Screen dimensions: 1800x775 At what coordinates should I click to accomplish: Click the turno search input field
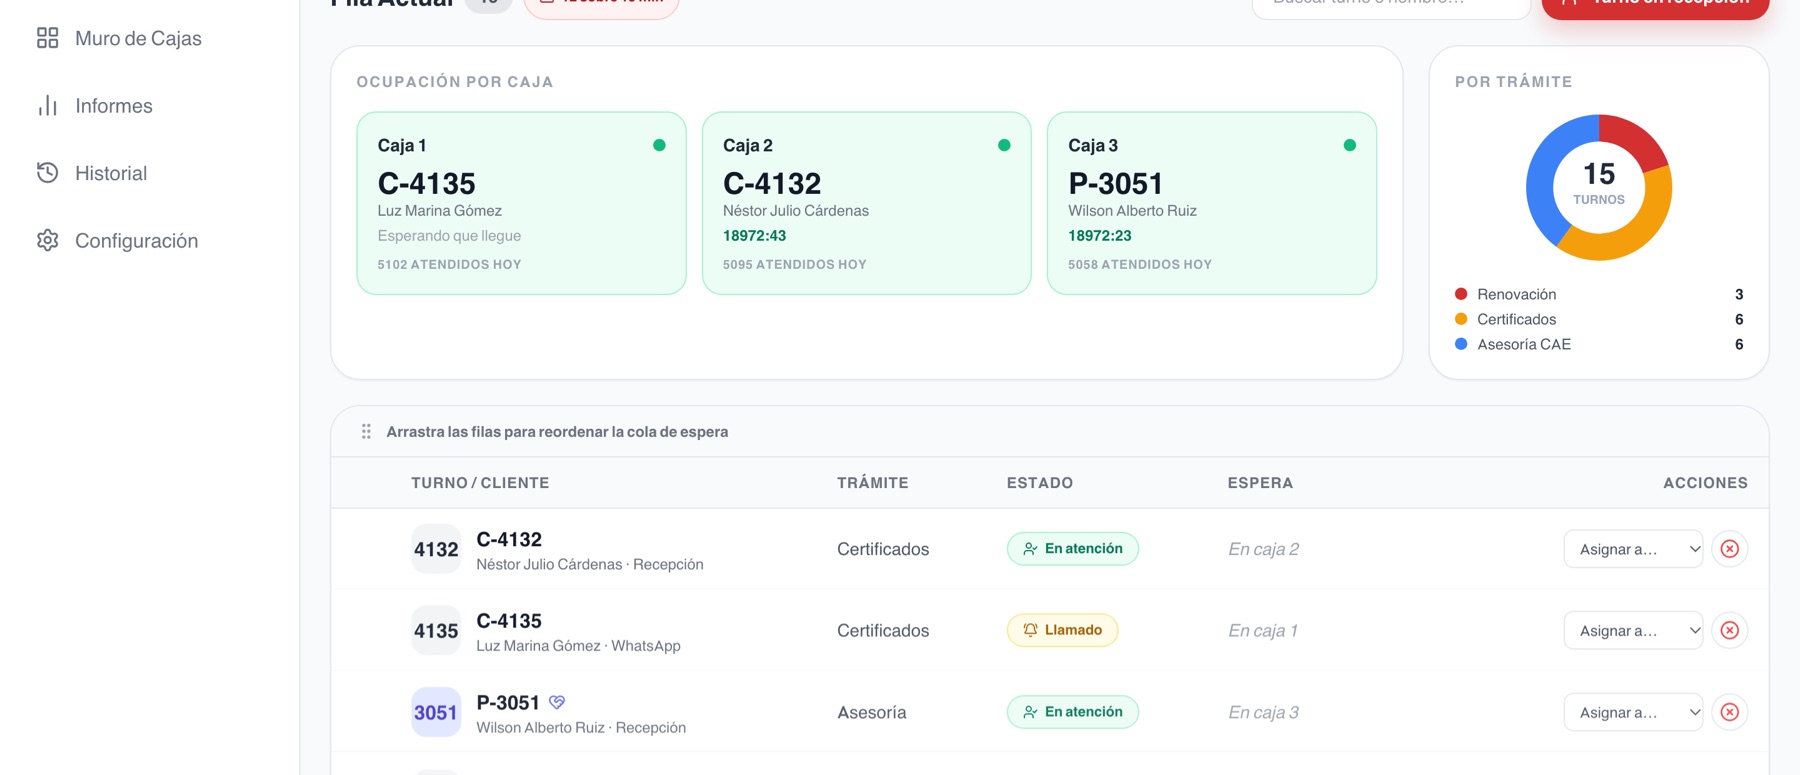click(x=1391, y=5)
